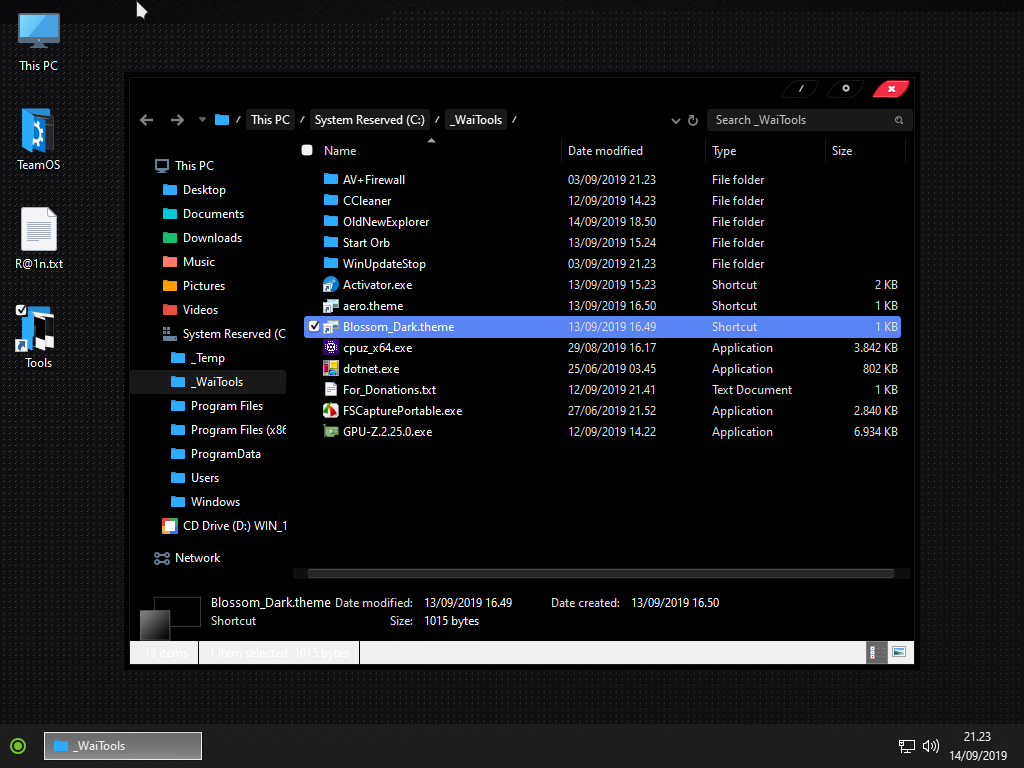Toggle checkbox on Tools desktop icon
Image resolution: width=1024 pixels, height=768 pixels.
click(21, 310)
